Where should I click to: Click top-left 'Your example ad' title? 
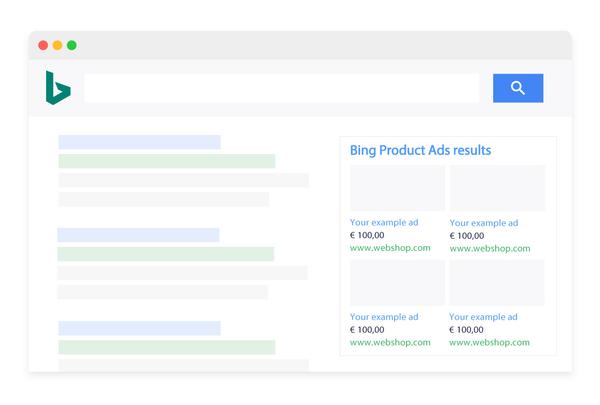(x=384, y=222)
